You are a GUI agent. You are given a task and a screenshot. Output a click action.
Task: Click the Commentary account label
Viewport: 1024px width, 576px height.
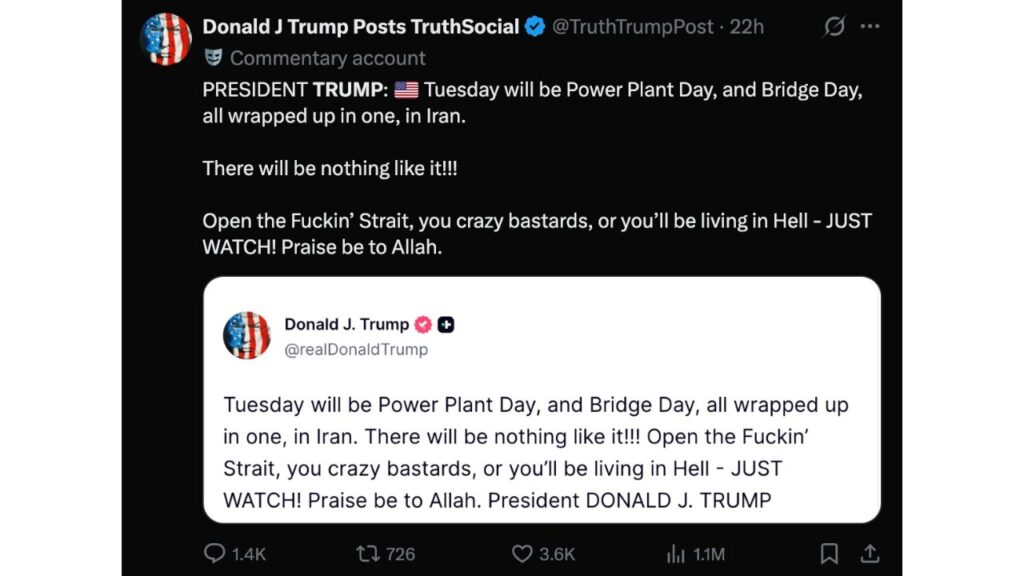(x=328, y=58)
